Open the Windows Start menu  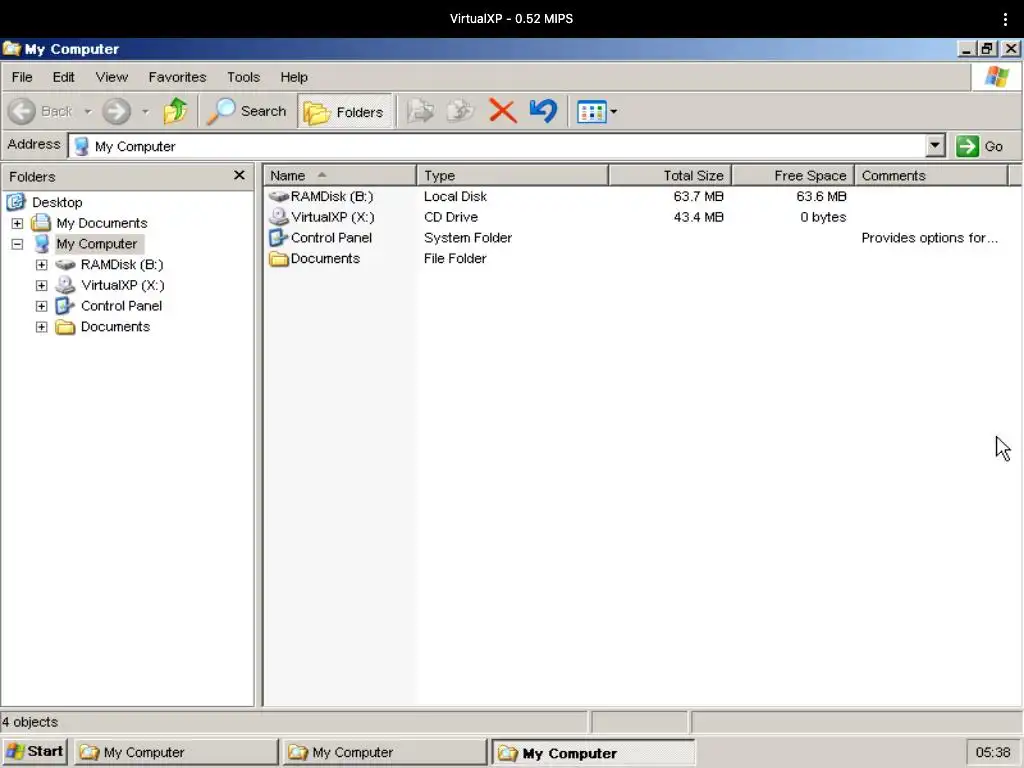[35, 752]
